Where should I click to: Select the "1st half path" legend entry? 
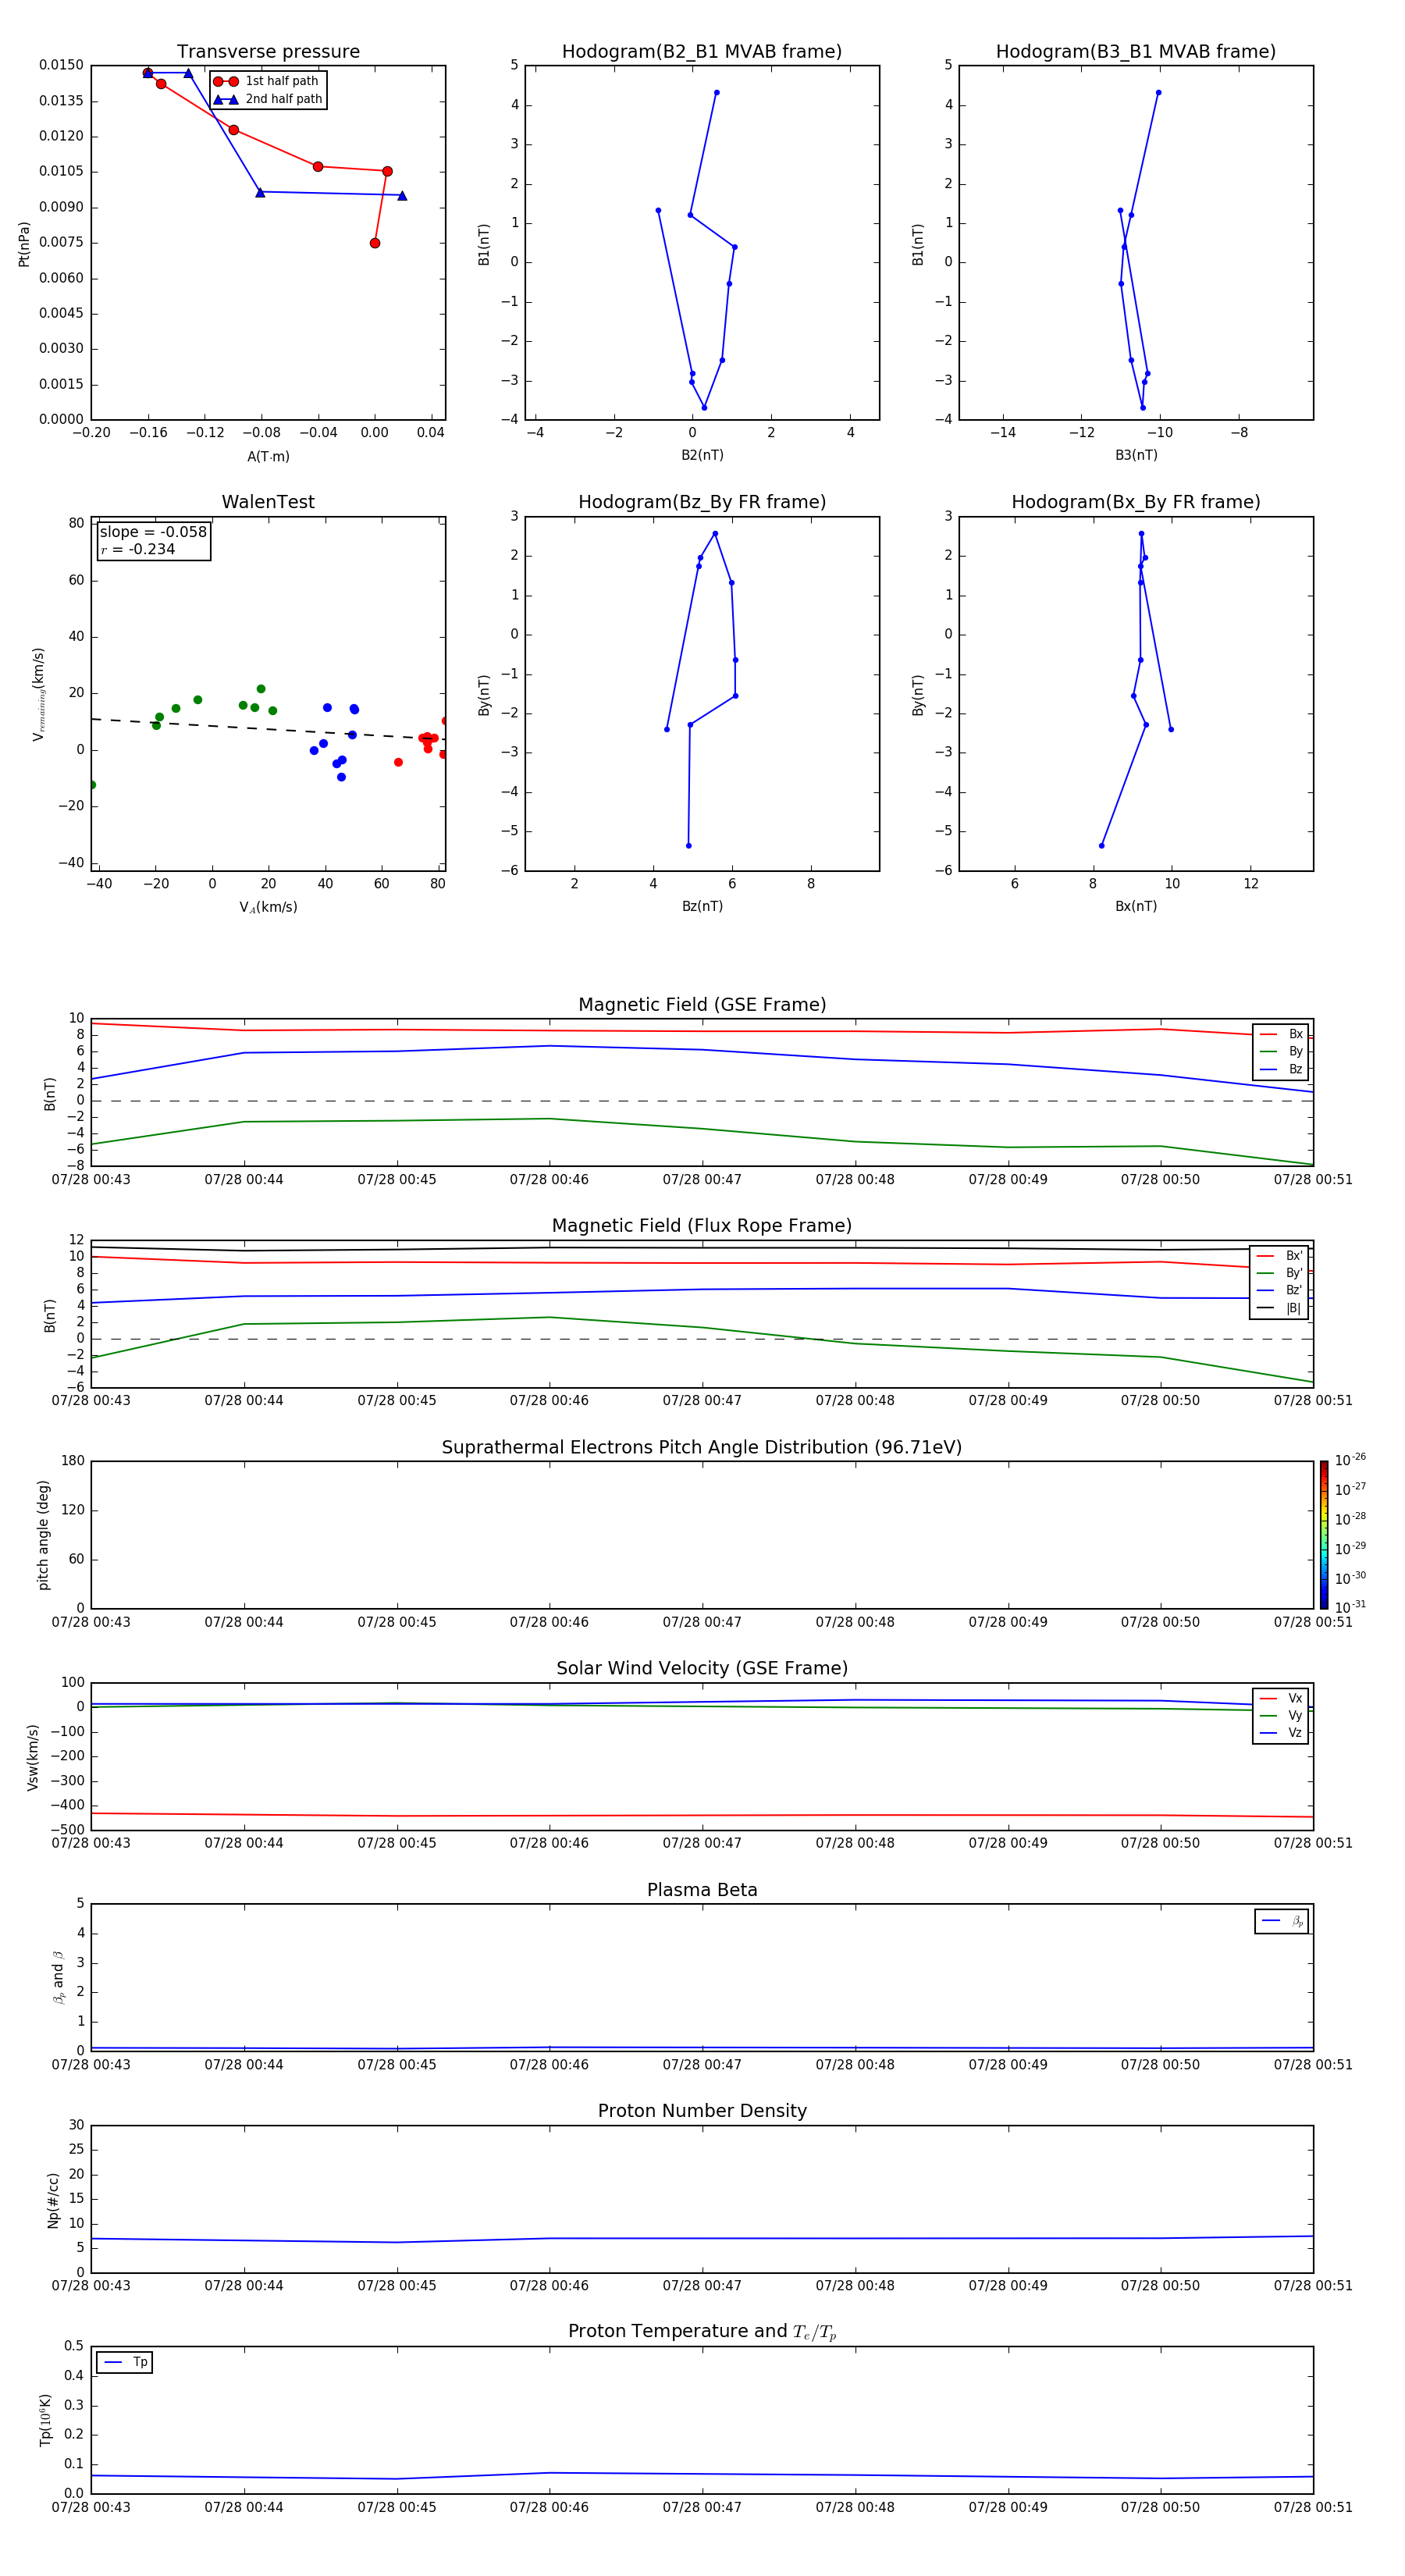267,81
